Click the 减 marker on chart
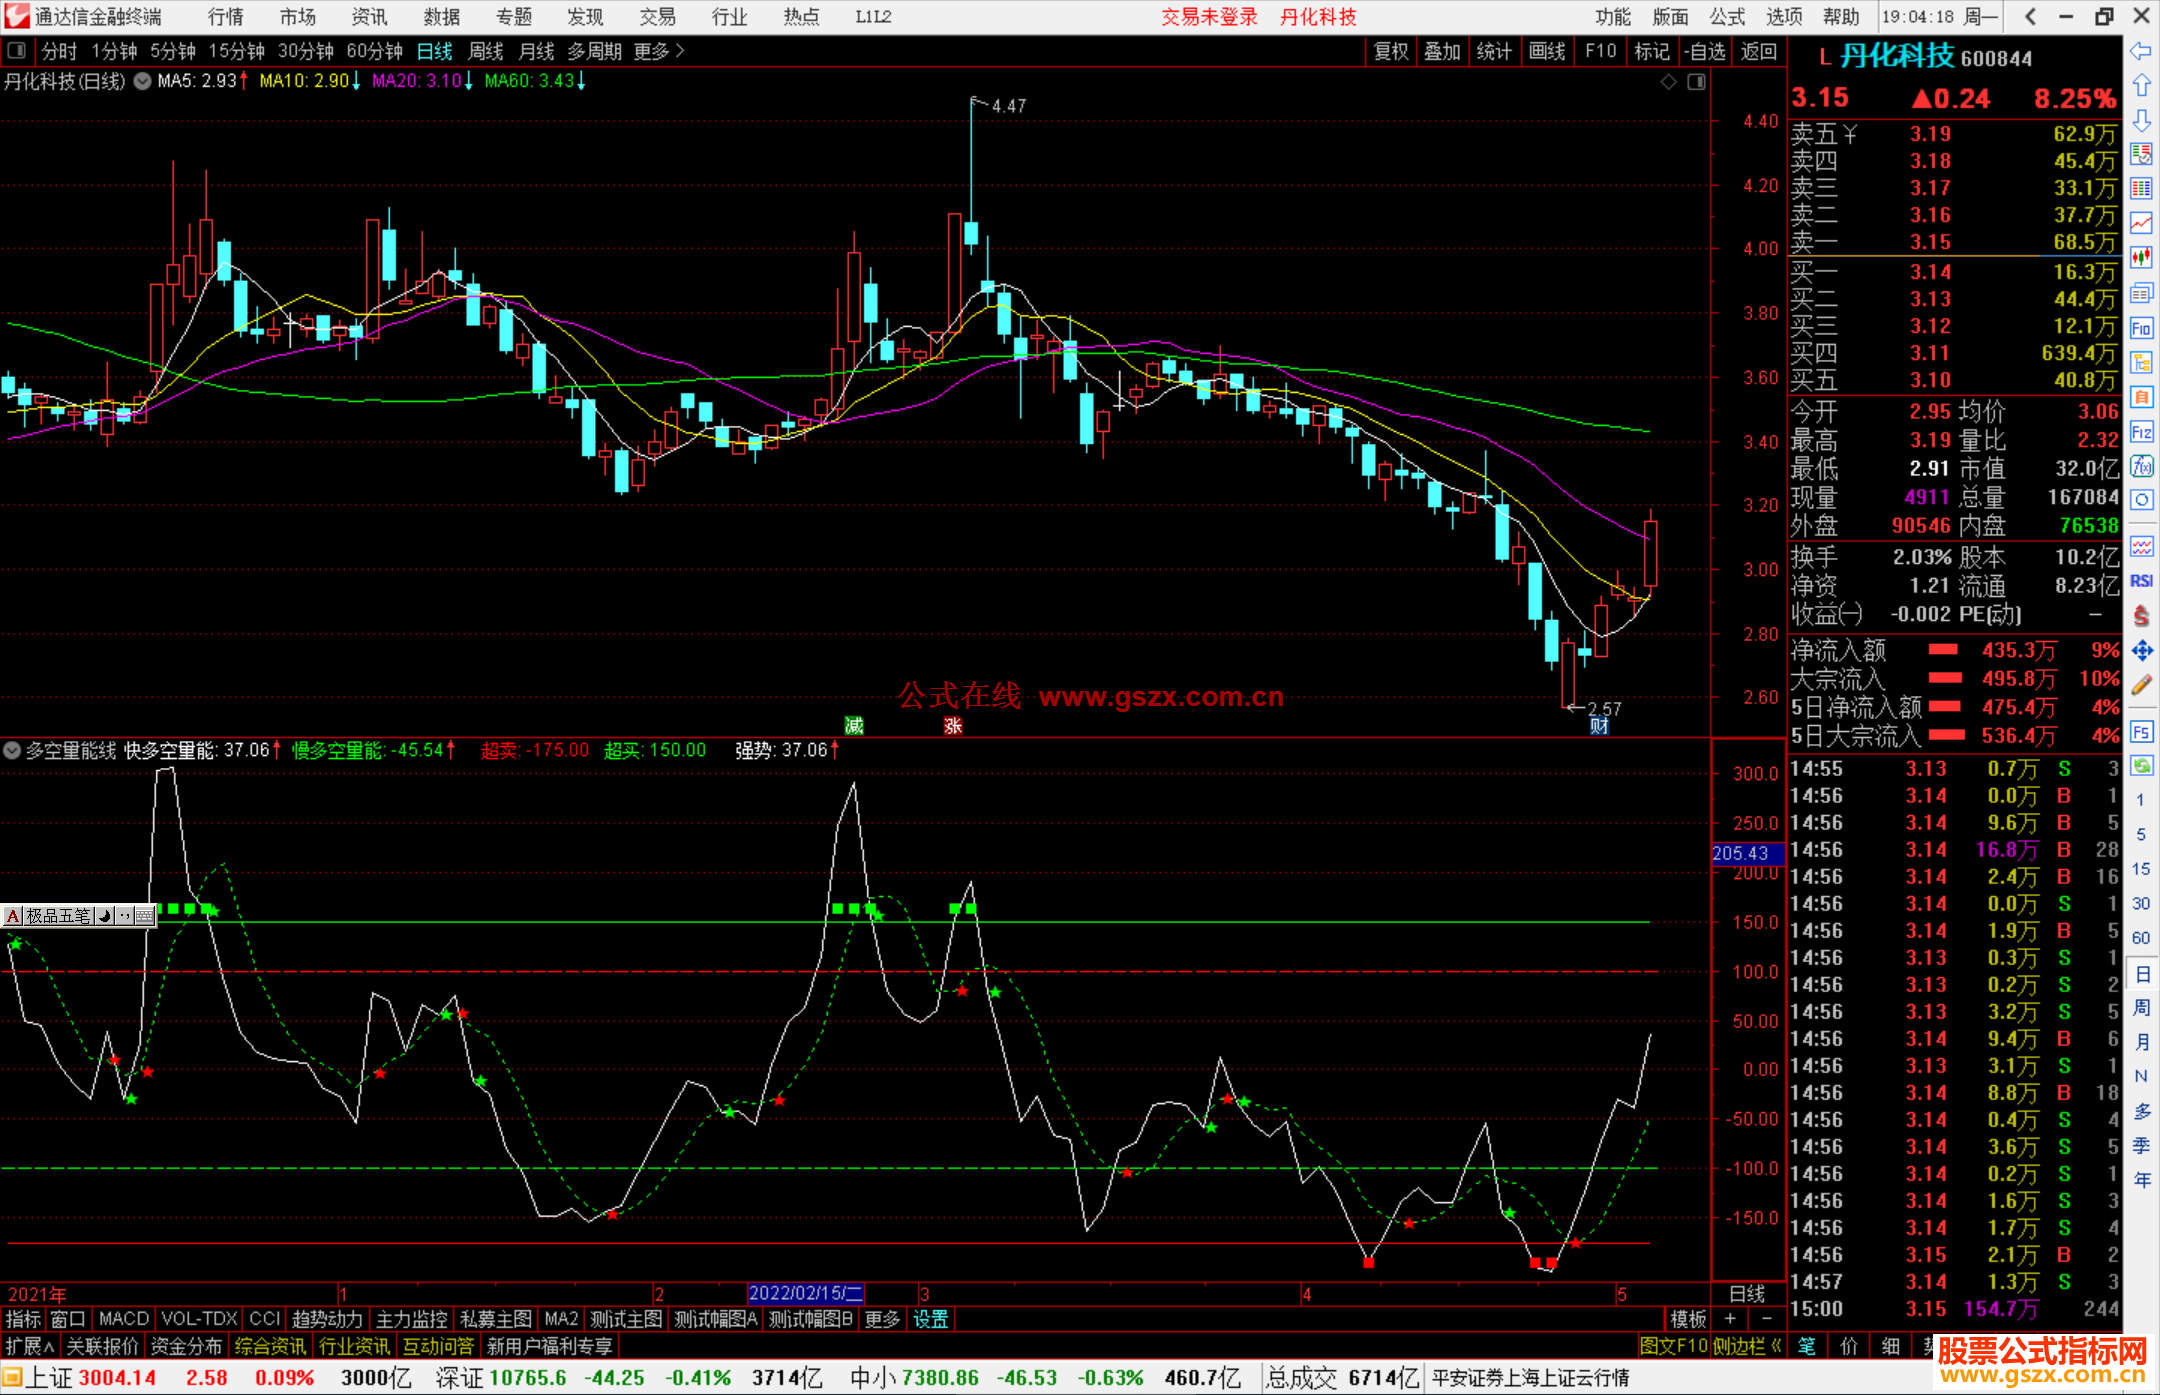Viewport: 2160px width, 1395px height. pyautogui.click(x=853, y=725)
